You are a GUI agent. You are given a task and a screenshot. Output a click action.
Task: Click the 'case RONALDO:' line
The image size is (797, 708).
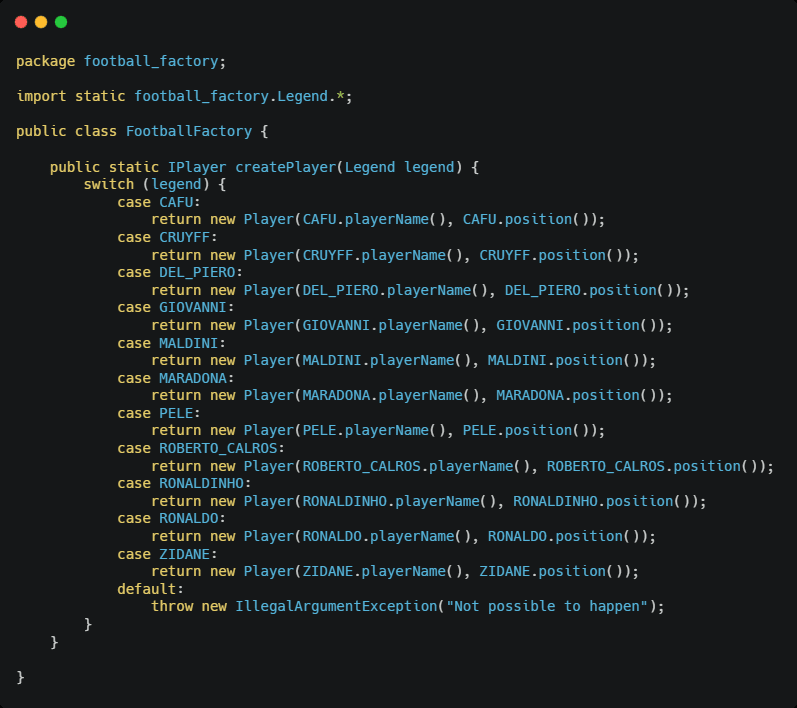coord(171,518)
